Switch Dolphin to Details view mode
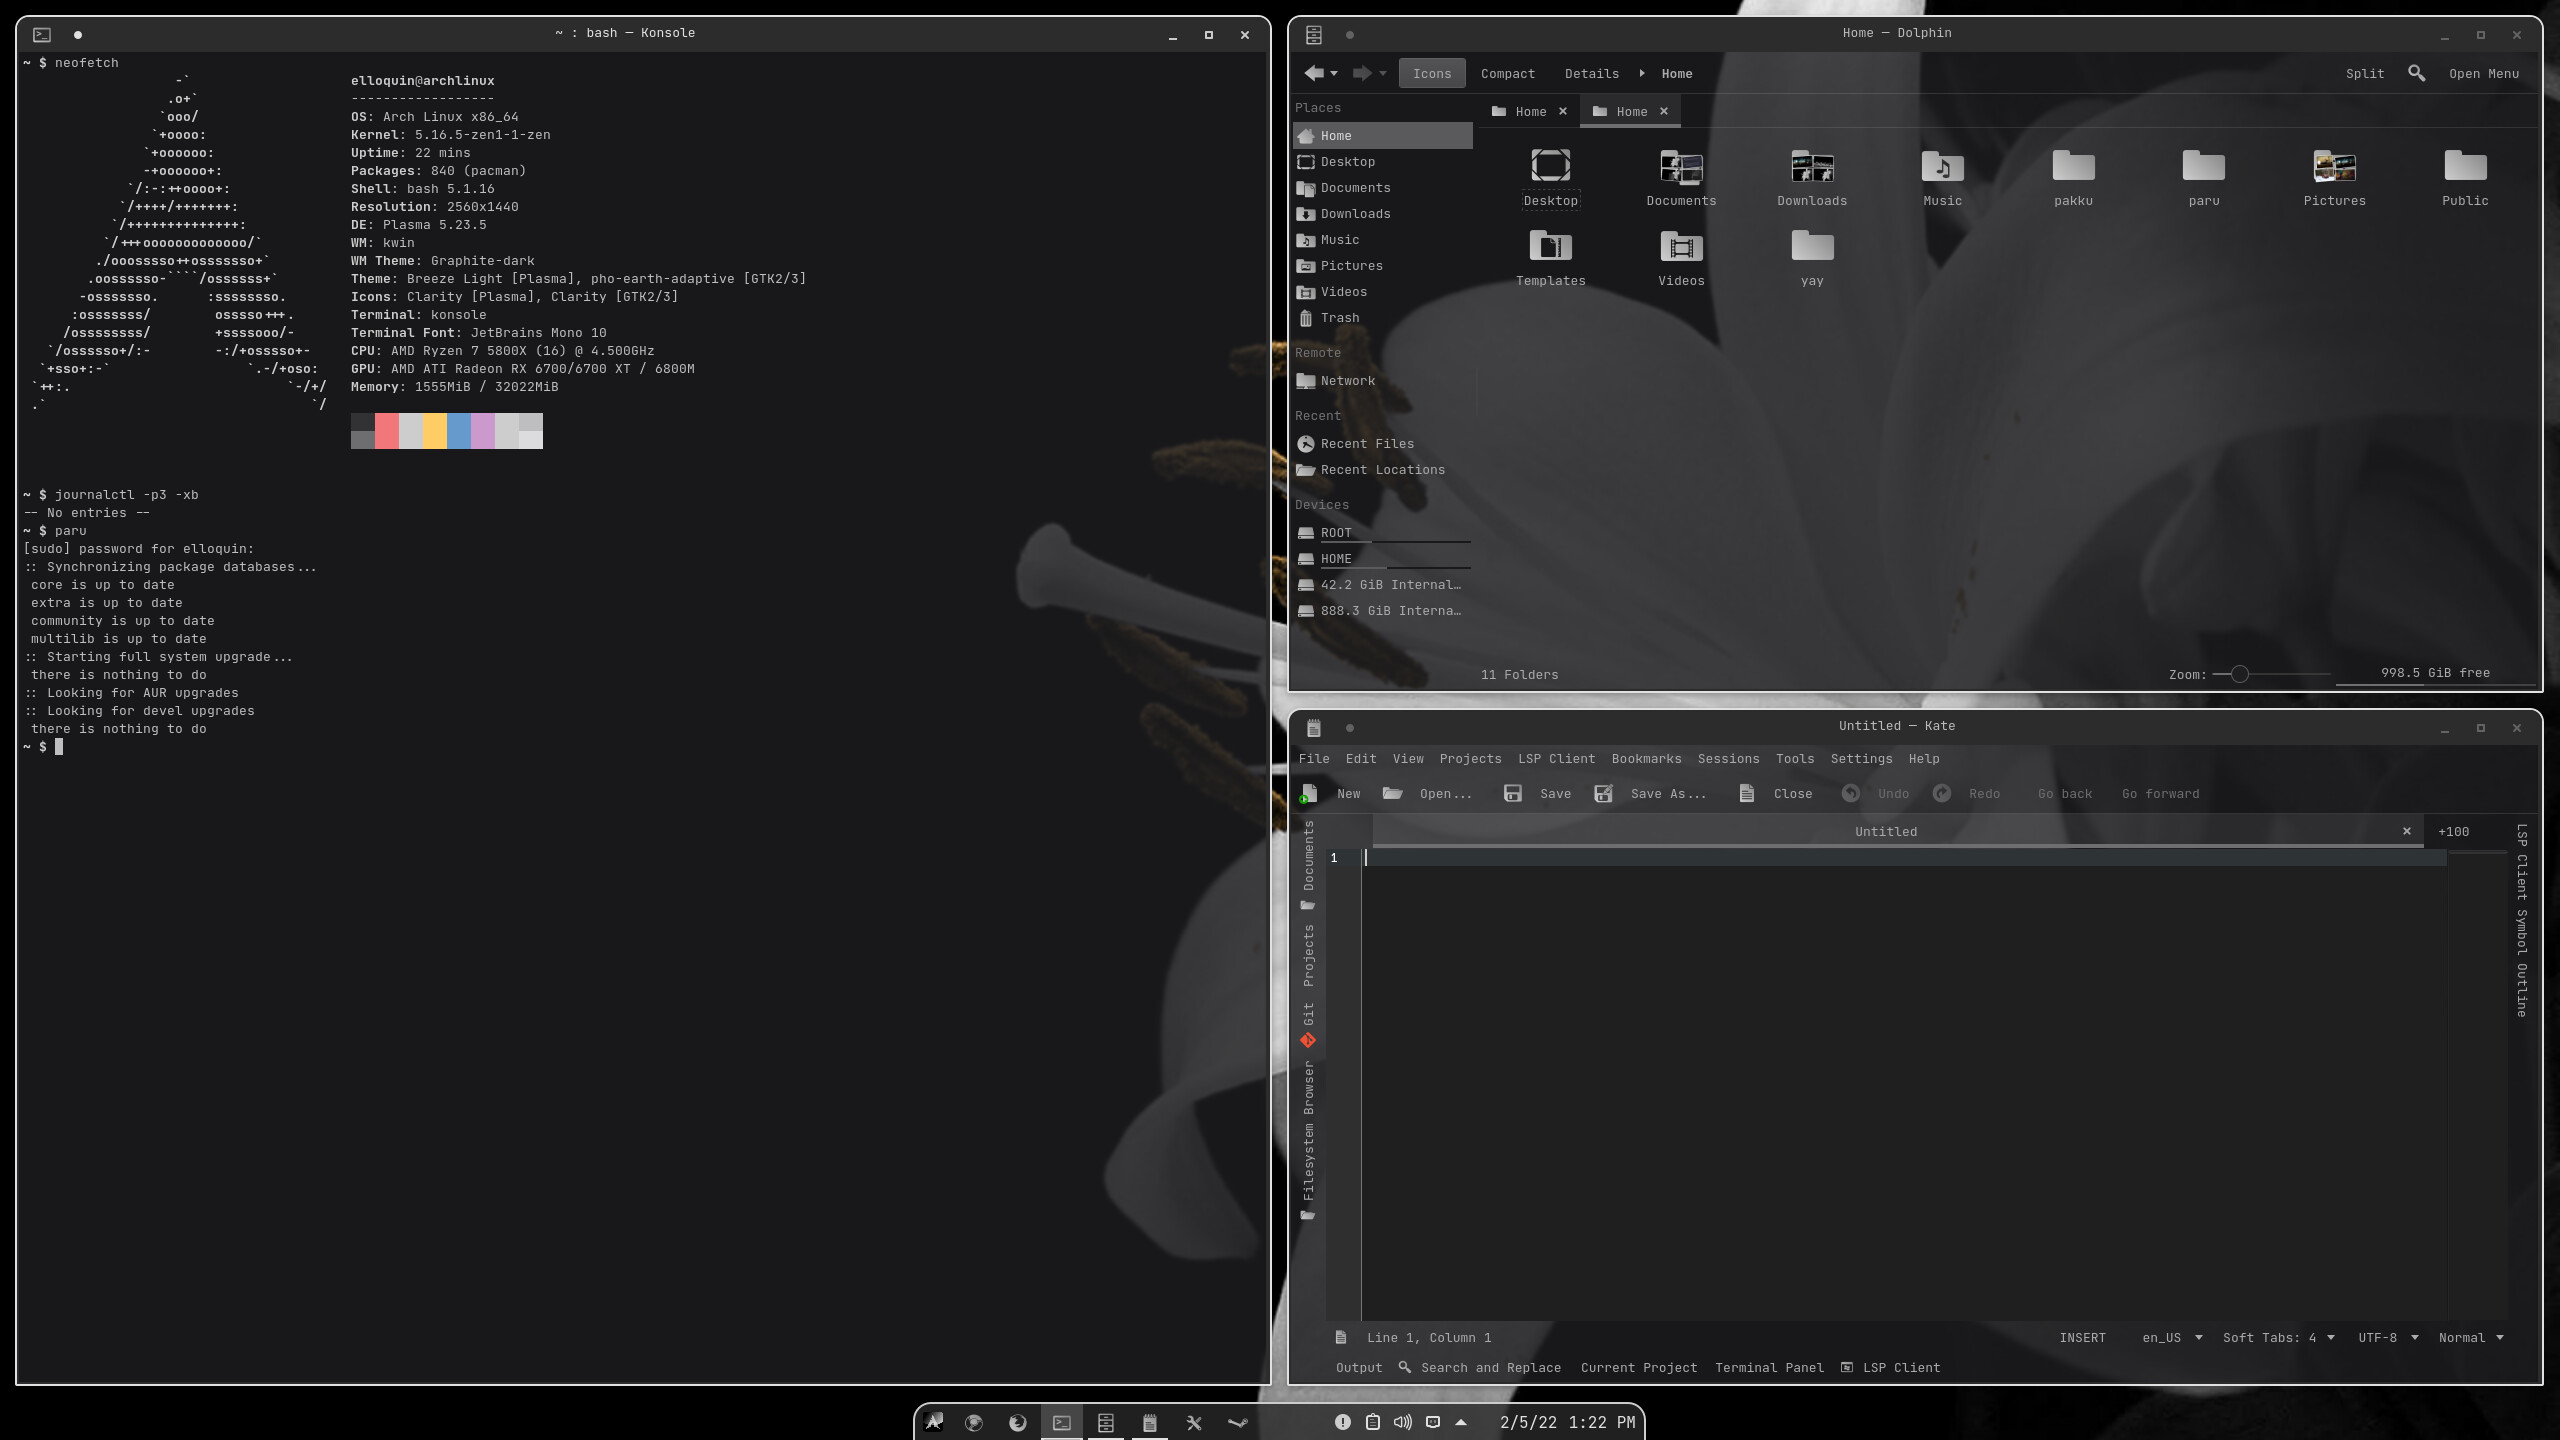This screenshot has width=2560, height=1440. (x=1591, y=73)
